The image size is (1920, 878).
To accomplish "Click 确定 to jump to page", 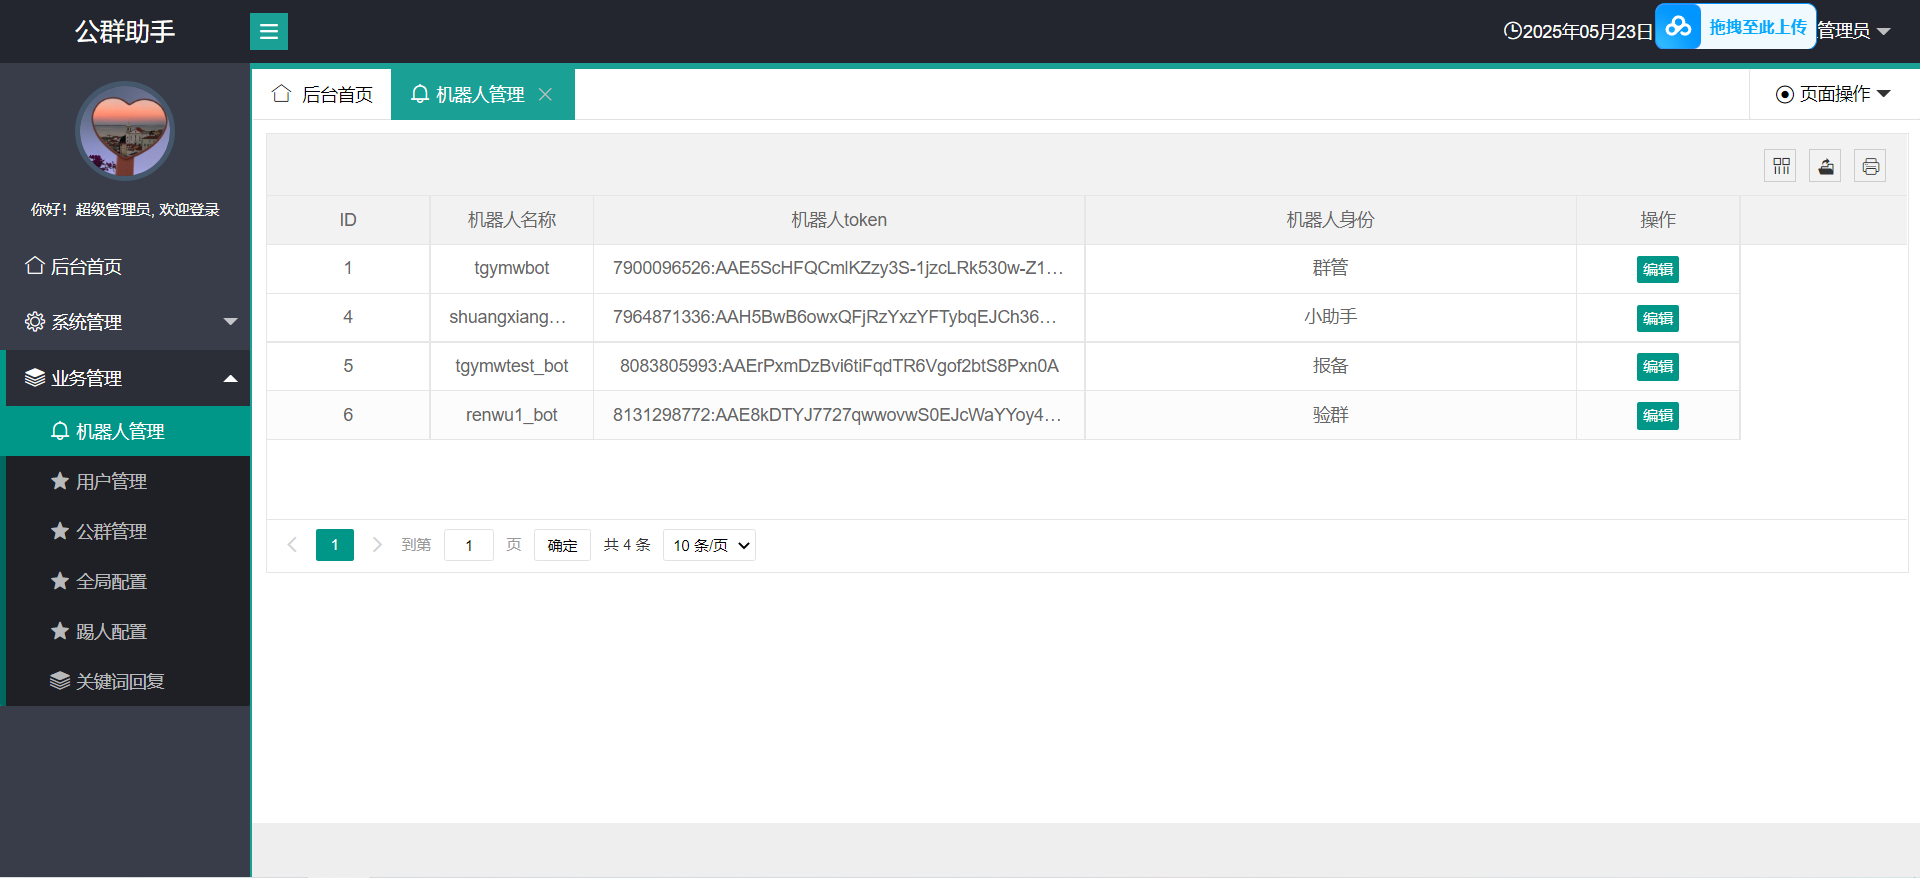I will (x=562, y=545).
